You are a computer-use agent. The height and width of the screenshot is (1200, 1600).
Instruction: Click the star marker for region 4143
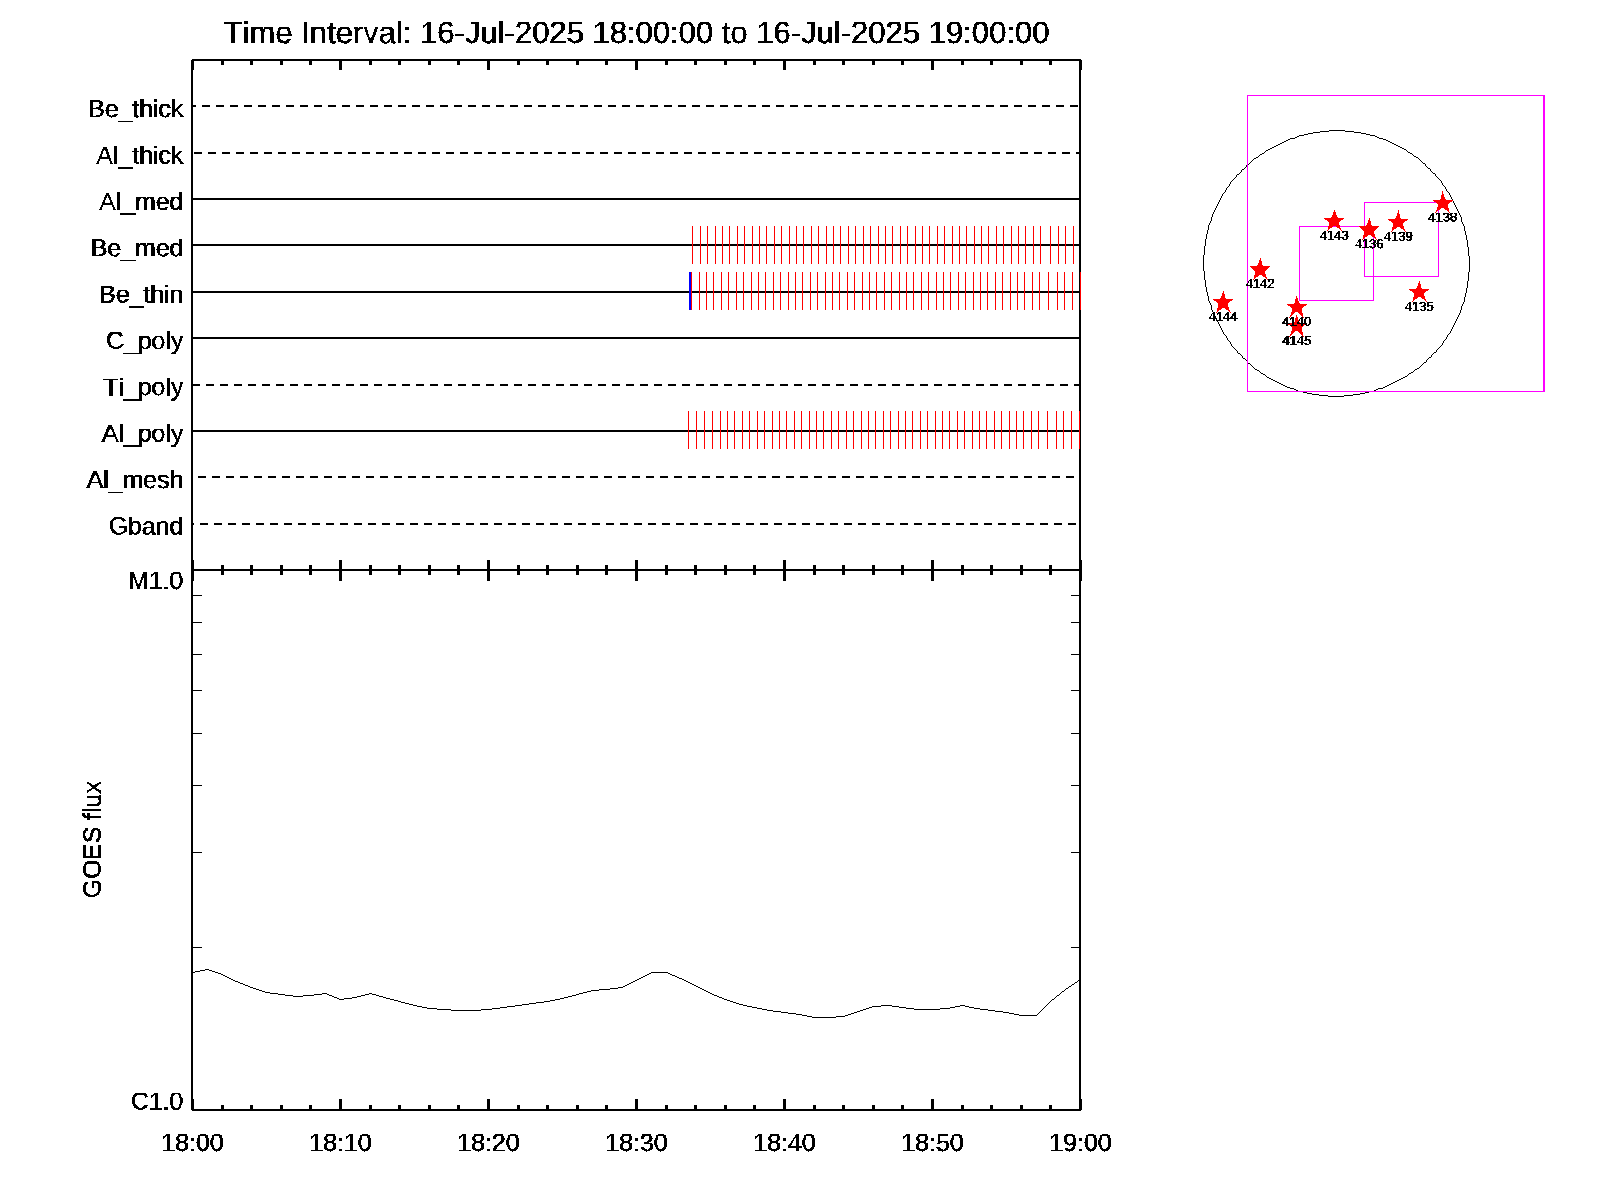tap(1333, 221)
